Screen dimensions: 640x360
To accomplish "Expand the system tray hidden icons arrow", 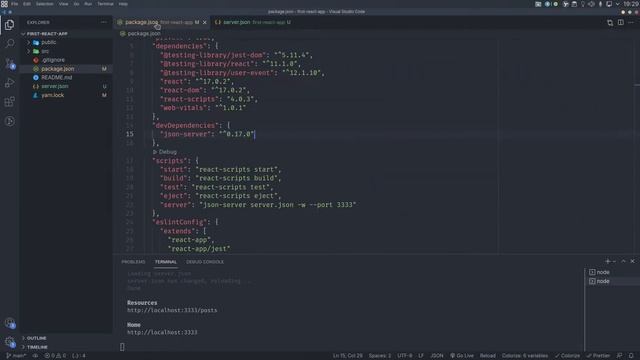I will (x=618, y=4).
